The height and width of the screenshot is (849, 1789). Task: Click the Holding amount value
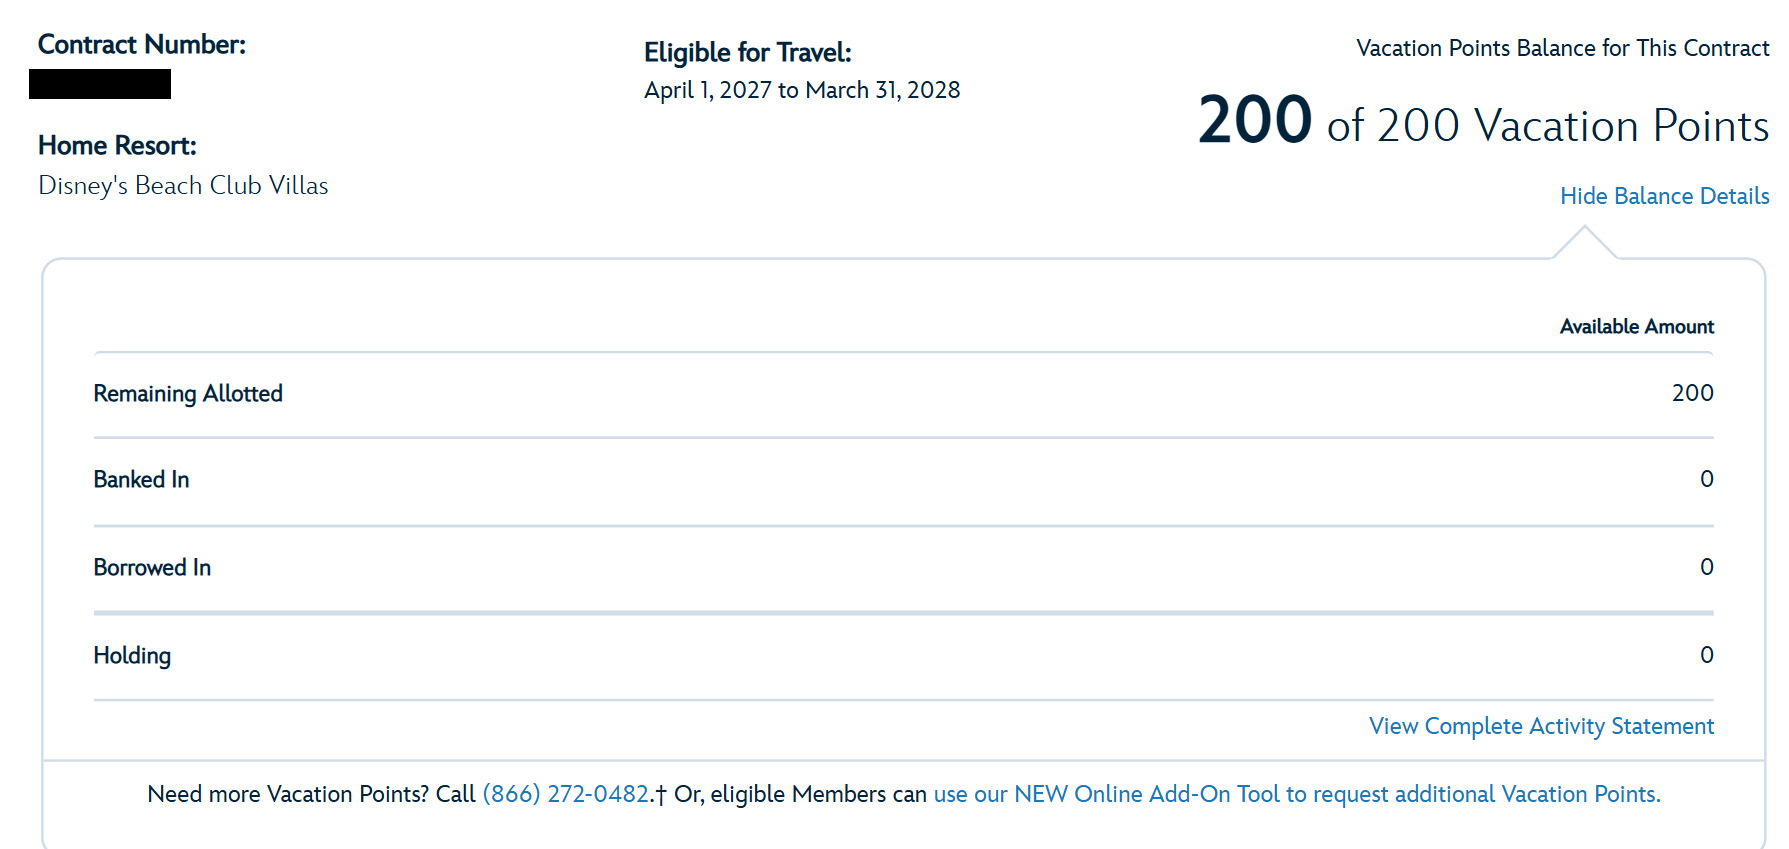1706,656
